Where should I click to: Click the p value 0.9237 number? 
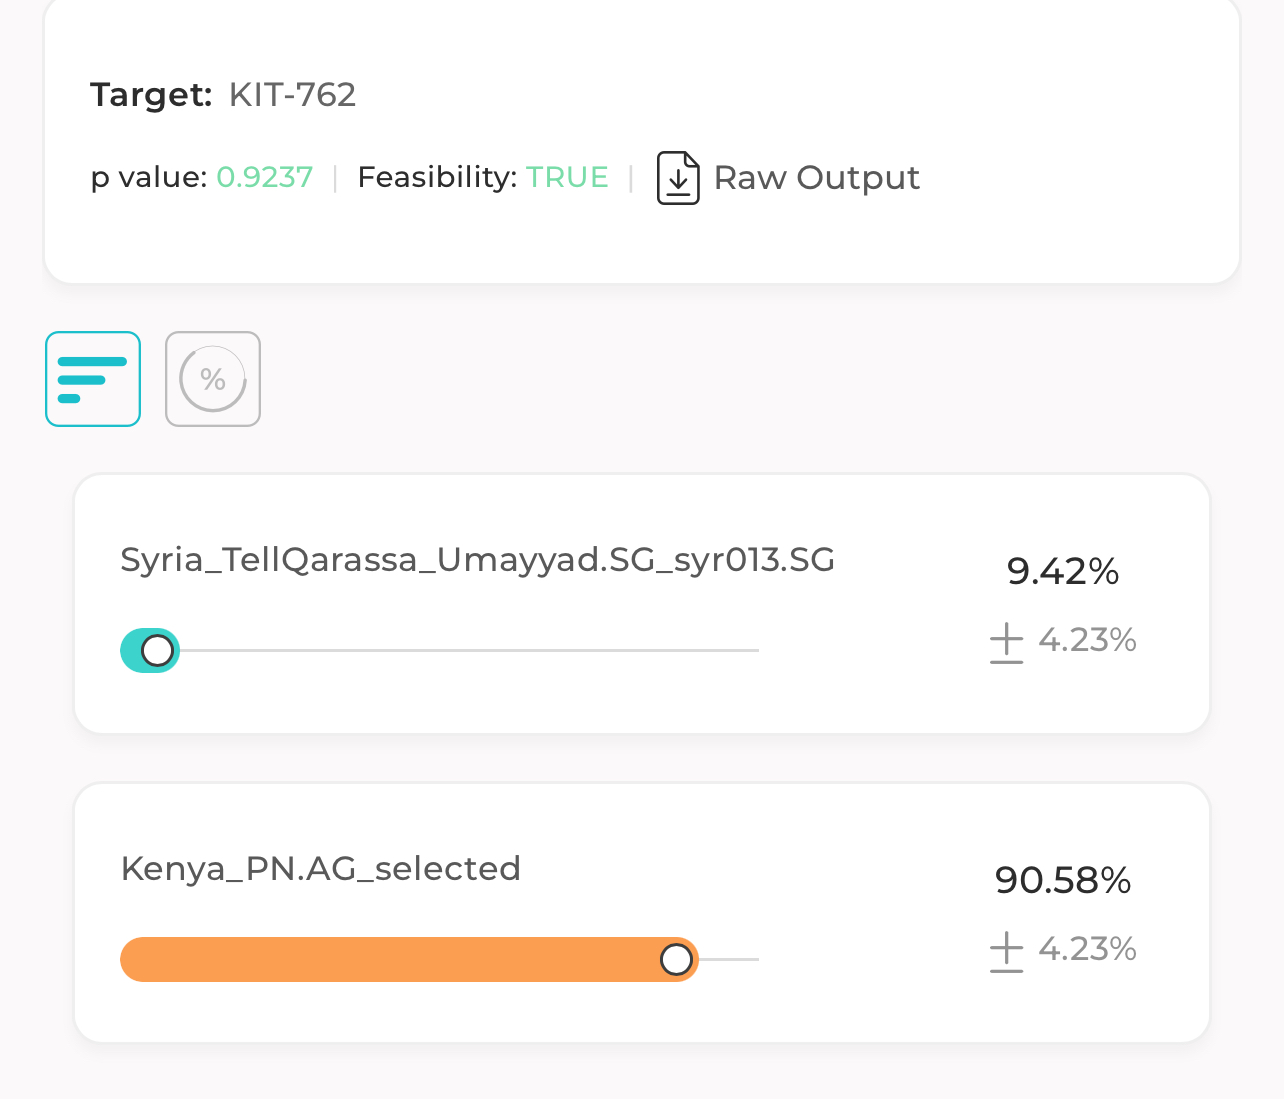click(264, 177)
